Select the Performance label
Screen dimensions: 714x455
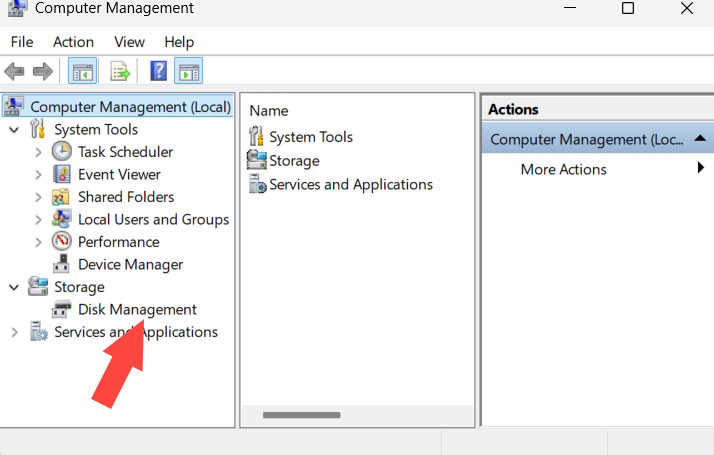click(118, 242)
